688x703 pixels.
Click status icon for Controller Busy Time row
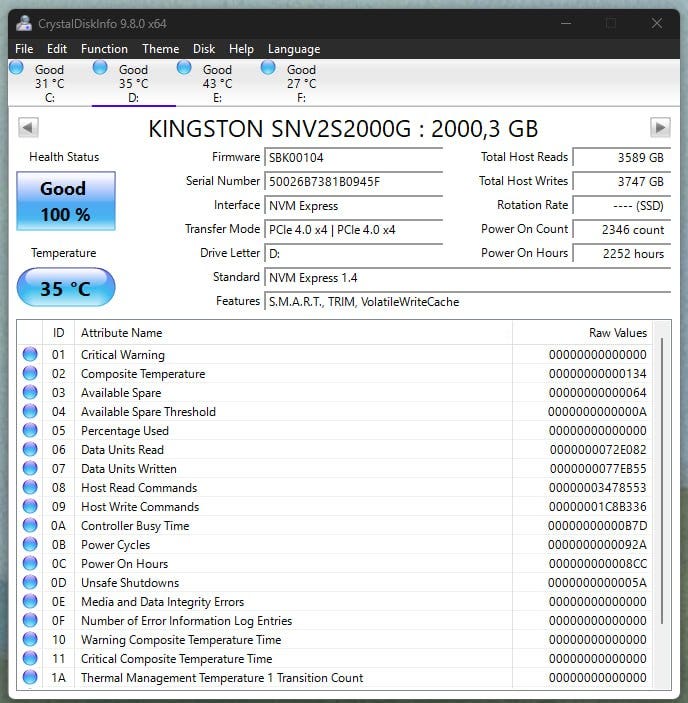coord(30,525)
